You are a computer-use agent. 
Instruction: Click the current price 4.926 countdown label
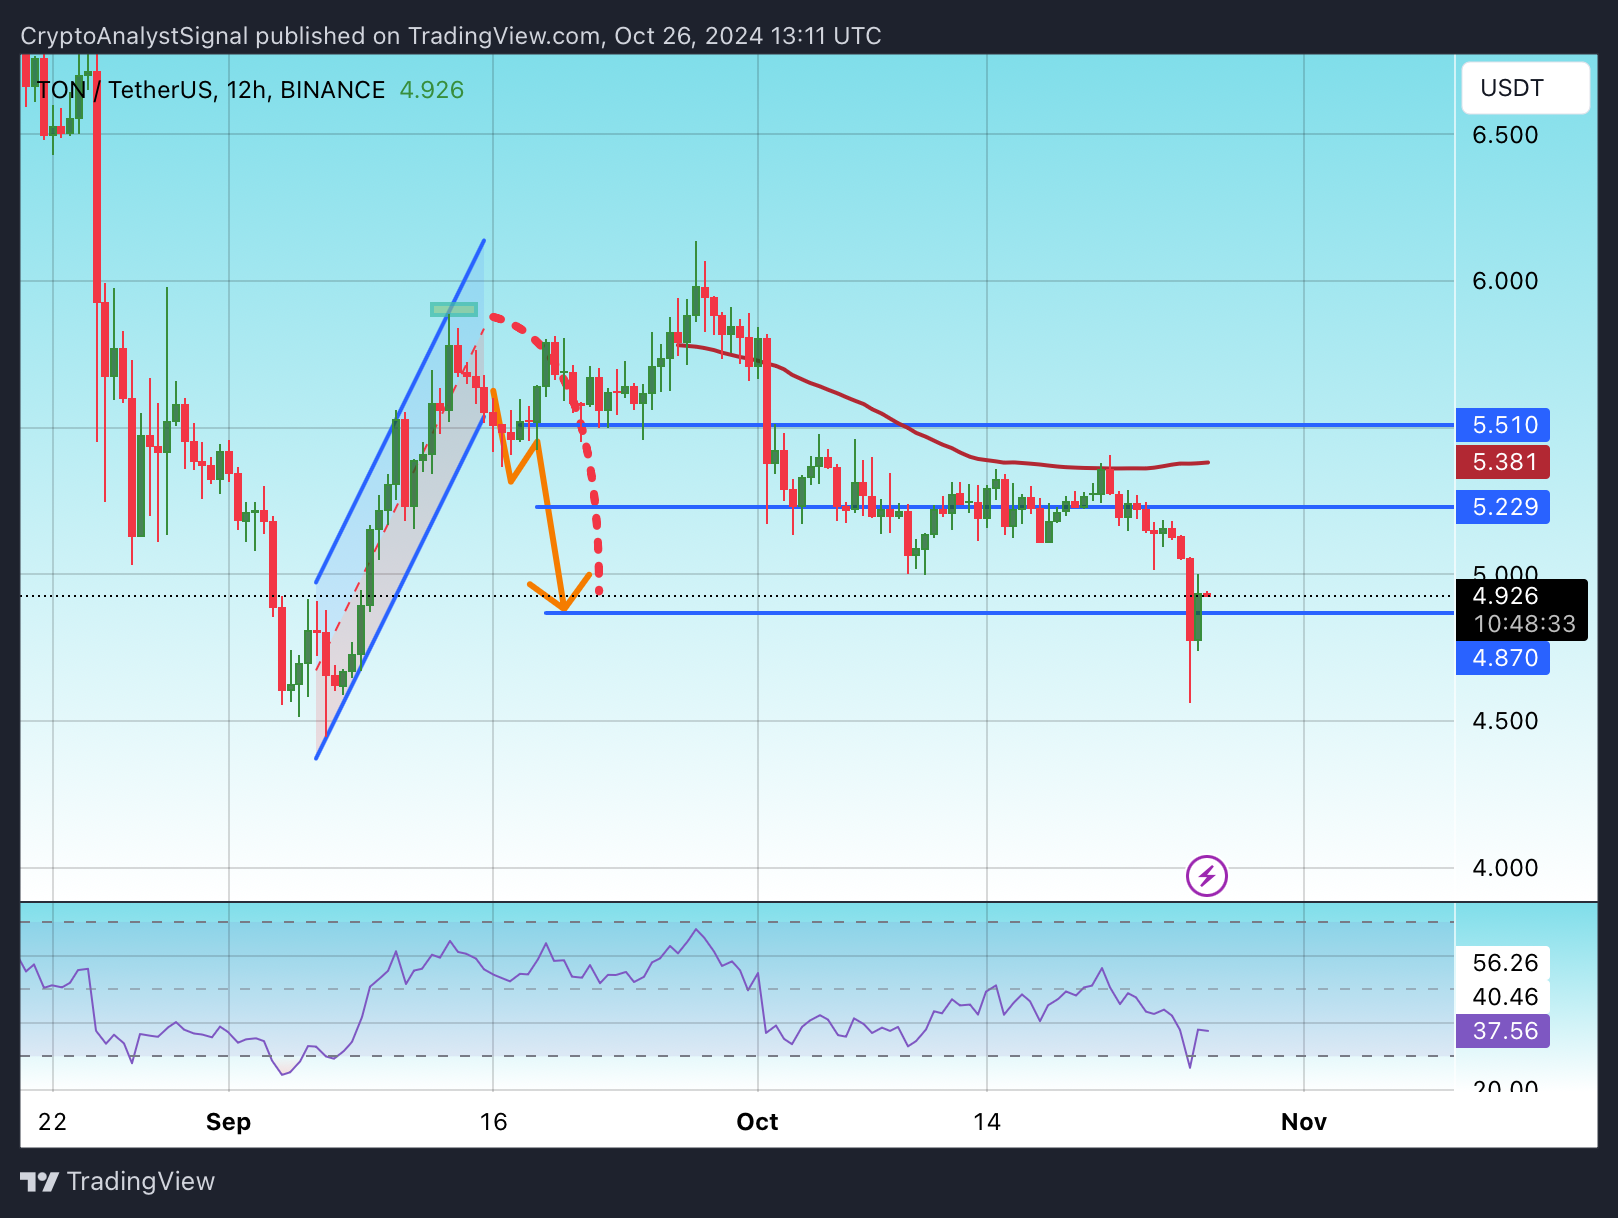click(1522, 610)
